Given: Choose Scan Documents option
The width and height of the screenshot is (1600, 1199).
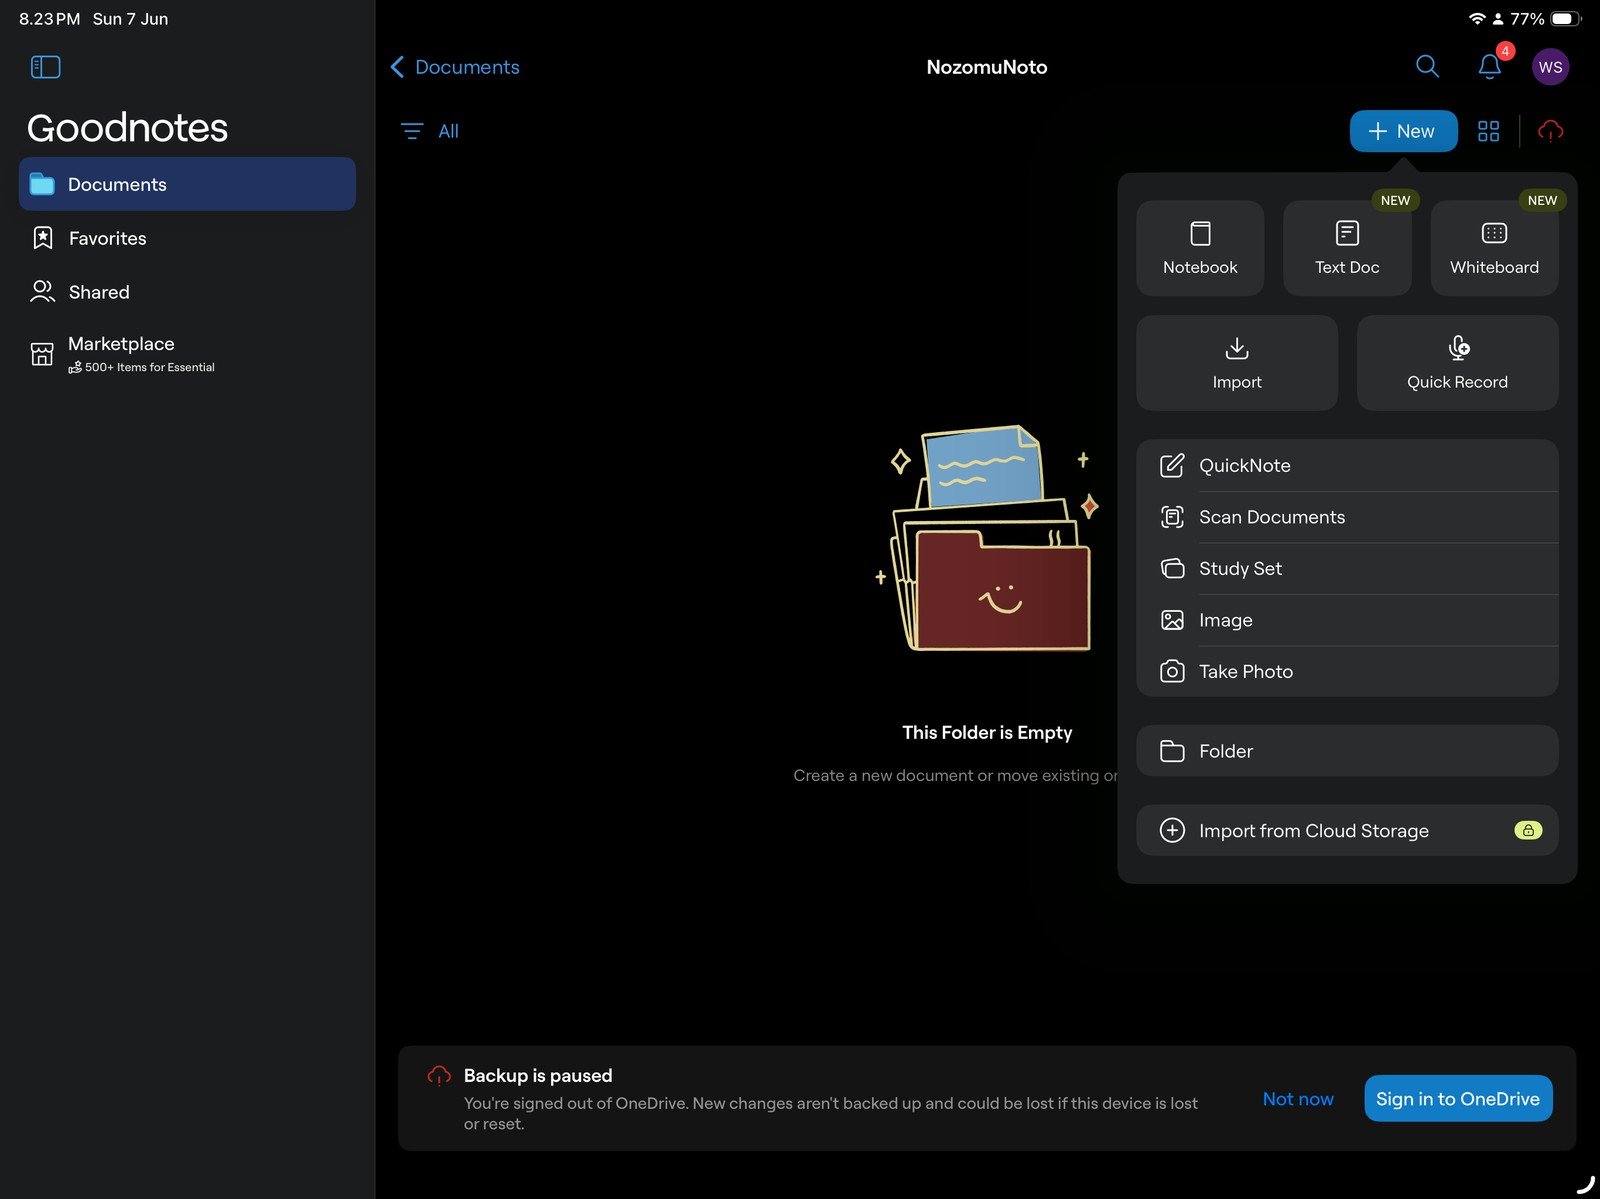Looking at the screenshot, I should click(1347, 517).
